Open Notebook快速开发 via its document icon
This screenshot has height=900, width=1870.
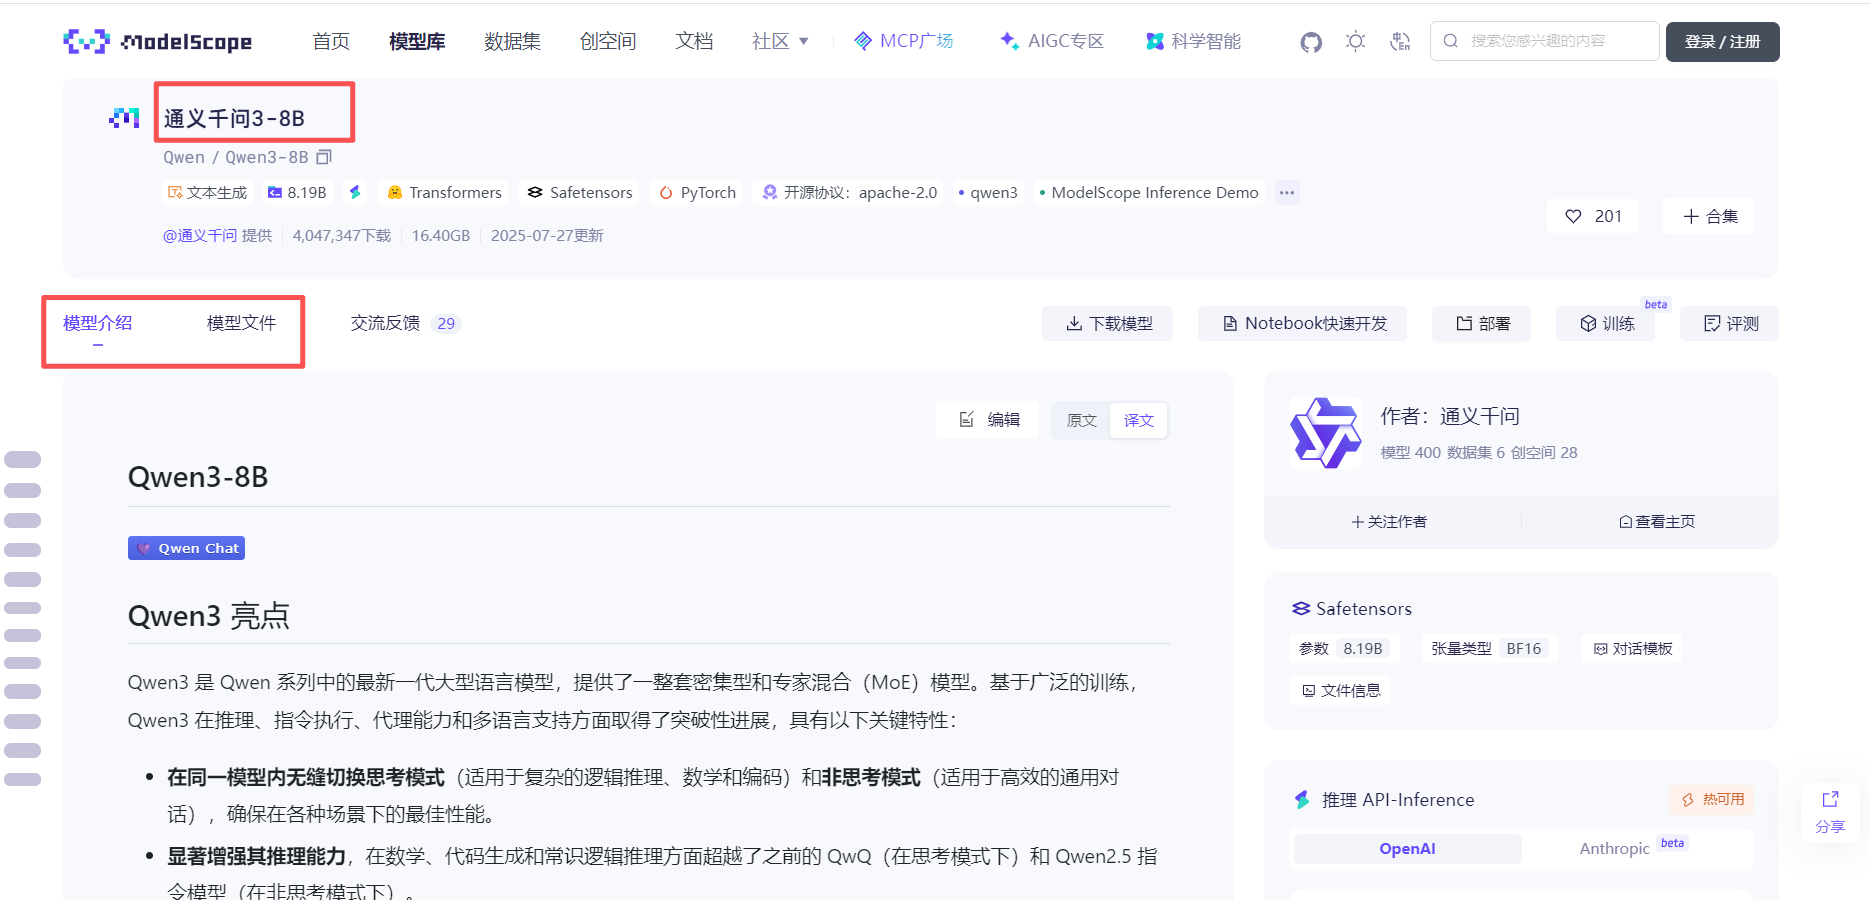1231,323
